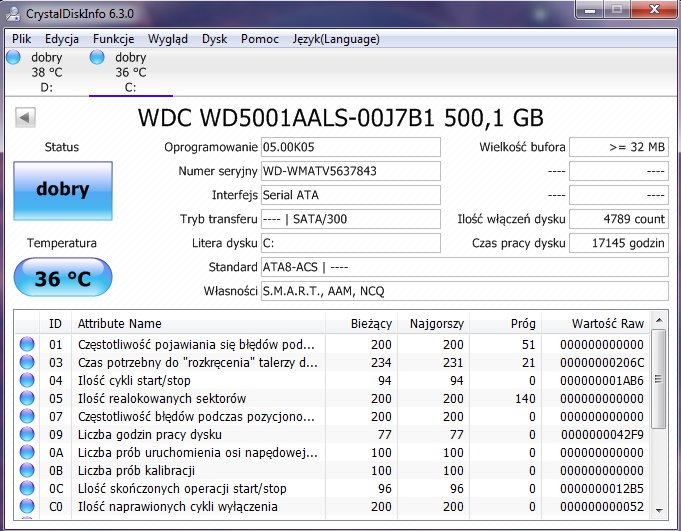
Task: Switch to disk D: 38 °C tab
Action: 46,72
